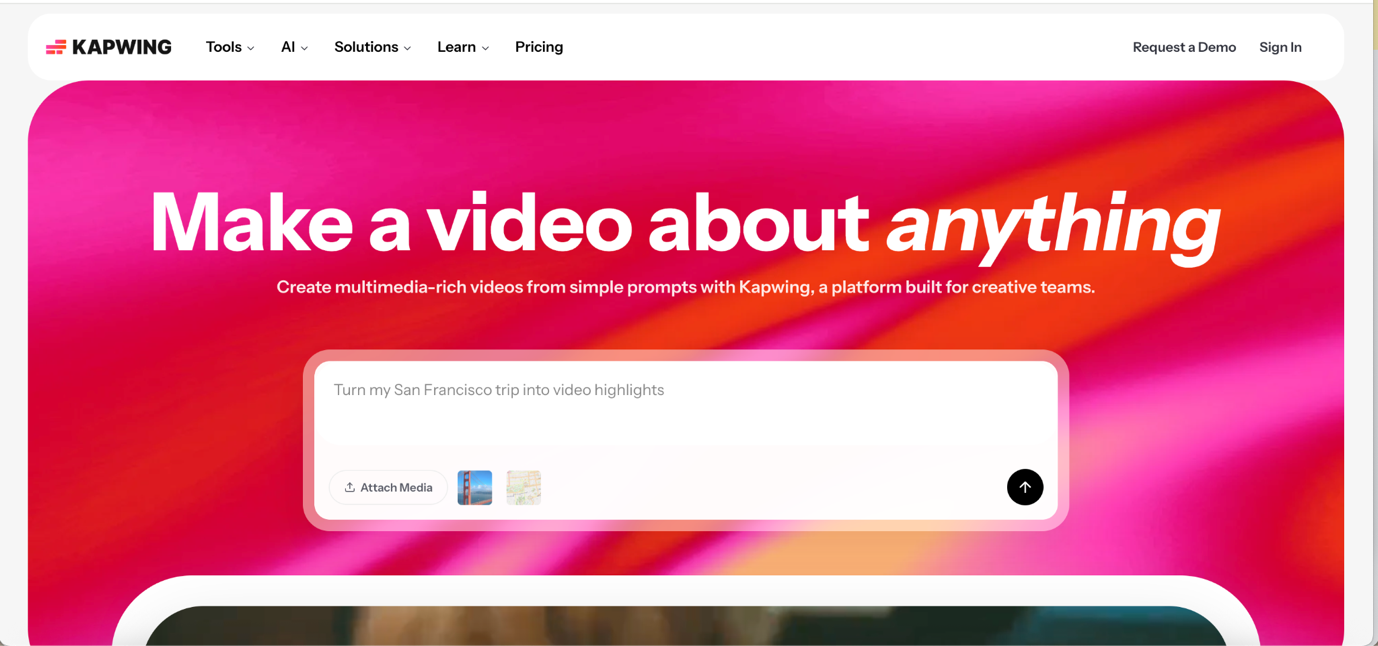This screenshot has height=646, width=1378.
Task: Submit the video prompt with the arrow button
Action: (x=1024, y=487)
